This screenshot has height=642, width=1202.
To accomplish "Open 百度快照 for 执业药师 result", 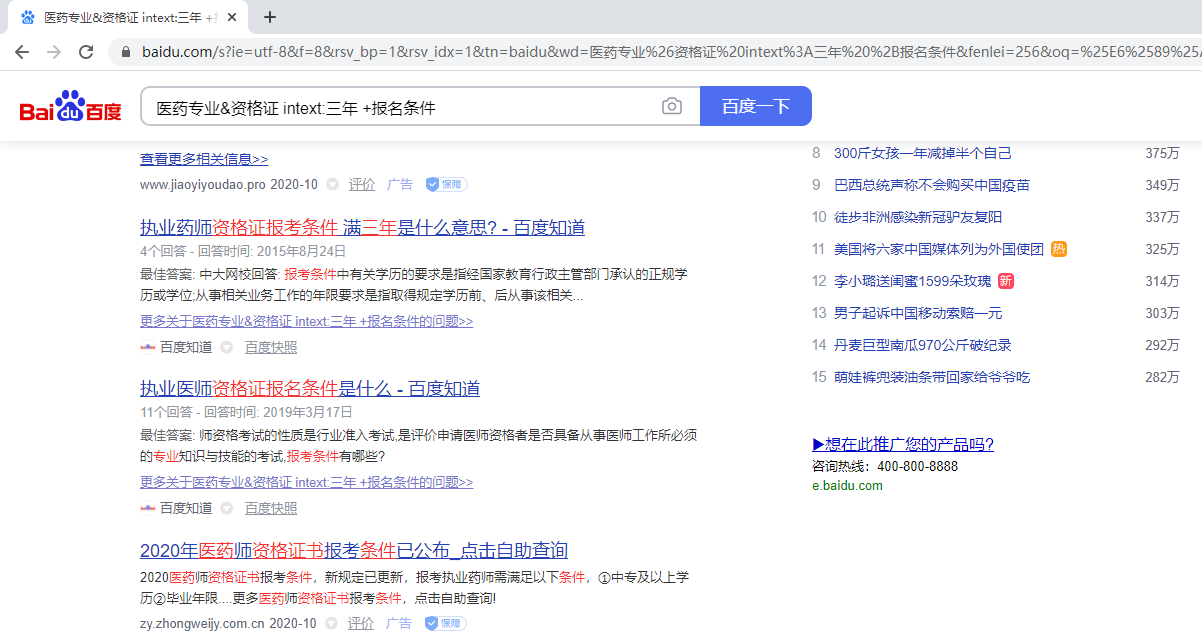I will point(271,347).
